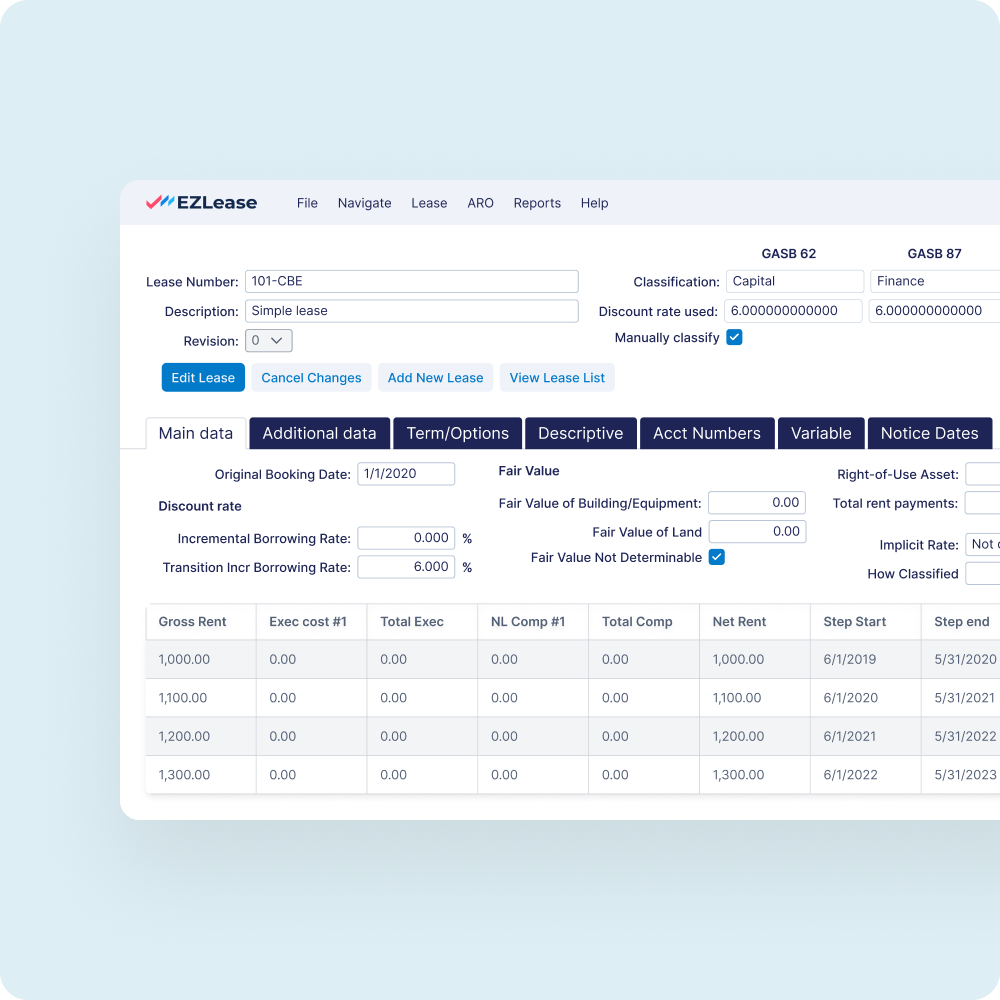This screenshot has height=1000, width=1000.
Task: Switch to the Notice Dates tab
Action: [x=929, y=433]
